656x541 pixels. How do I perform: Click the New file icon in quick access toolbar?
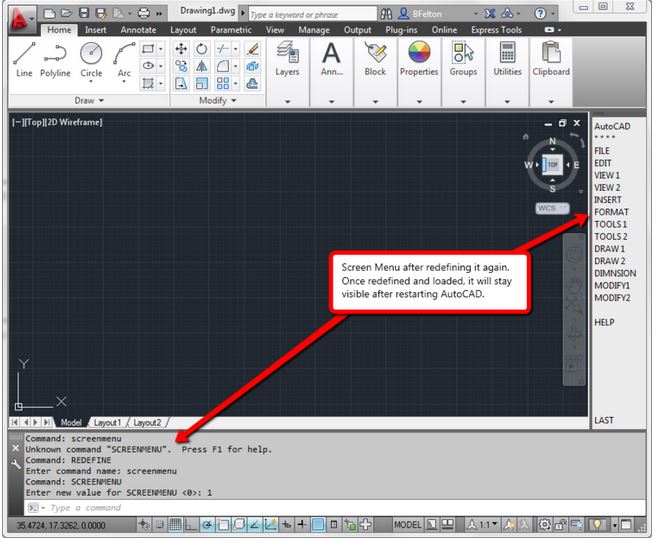(x=49, y=13)
